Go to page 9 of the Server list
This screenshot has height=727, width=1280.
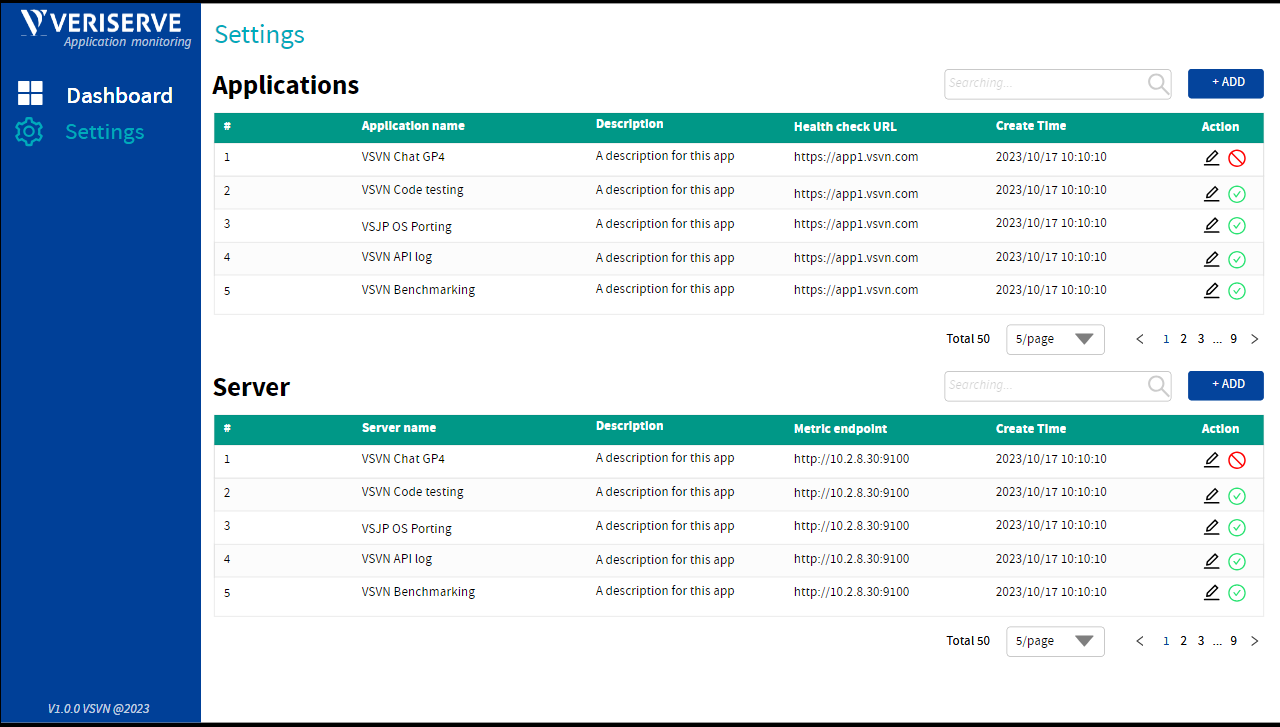pyautogui.click(x=1233, y=641)
